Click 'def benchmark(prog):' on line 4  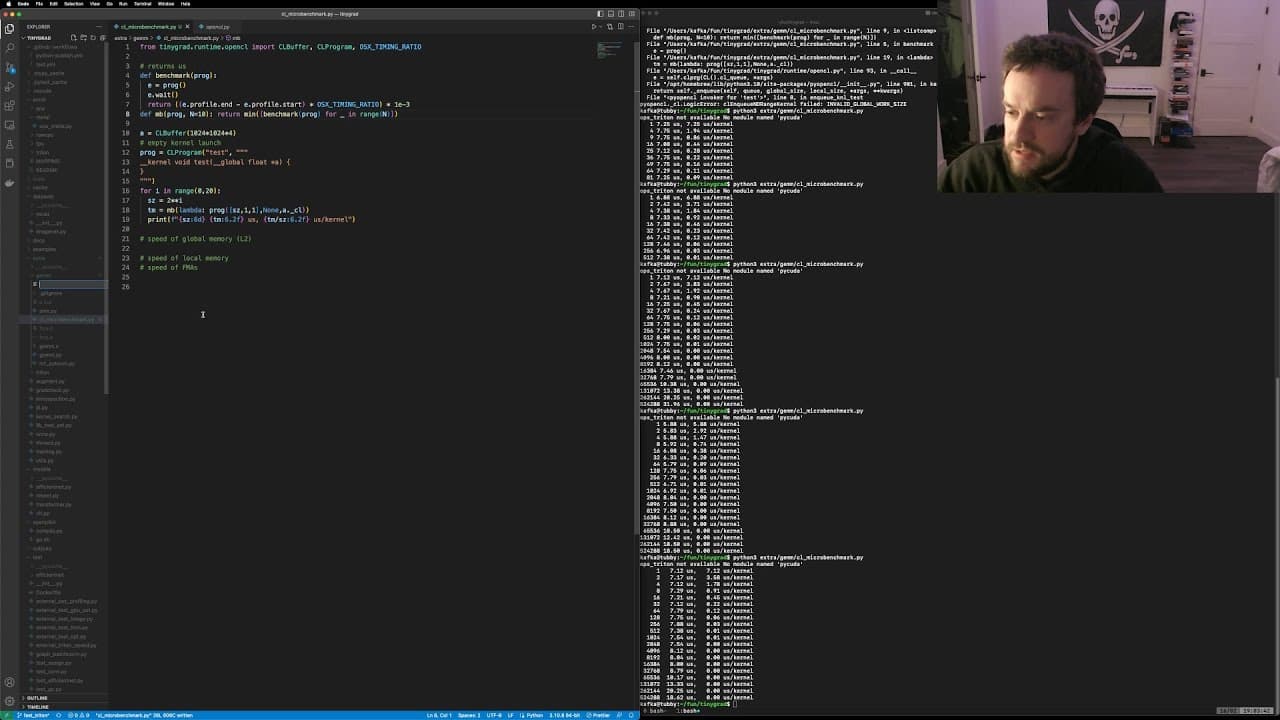178,75
